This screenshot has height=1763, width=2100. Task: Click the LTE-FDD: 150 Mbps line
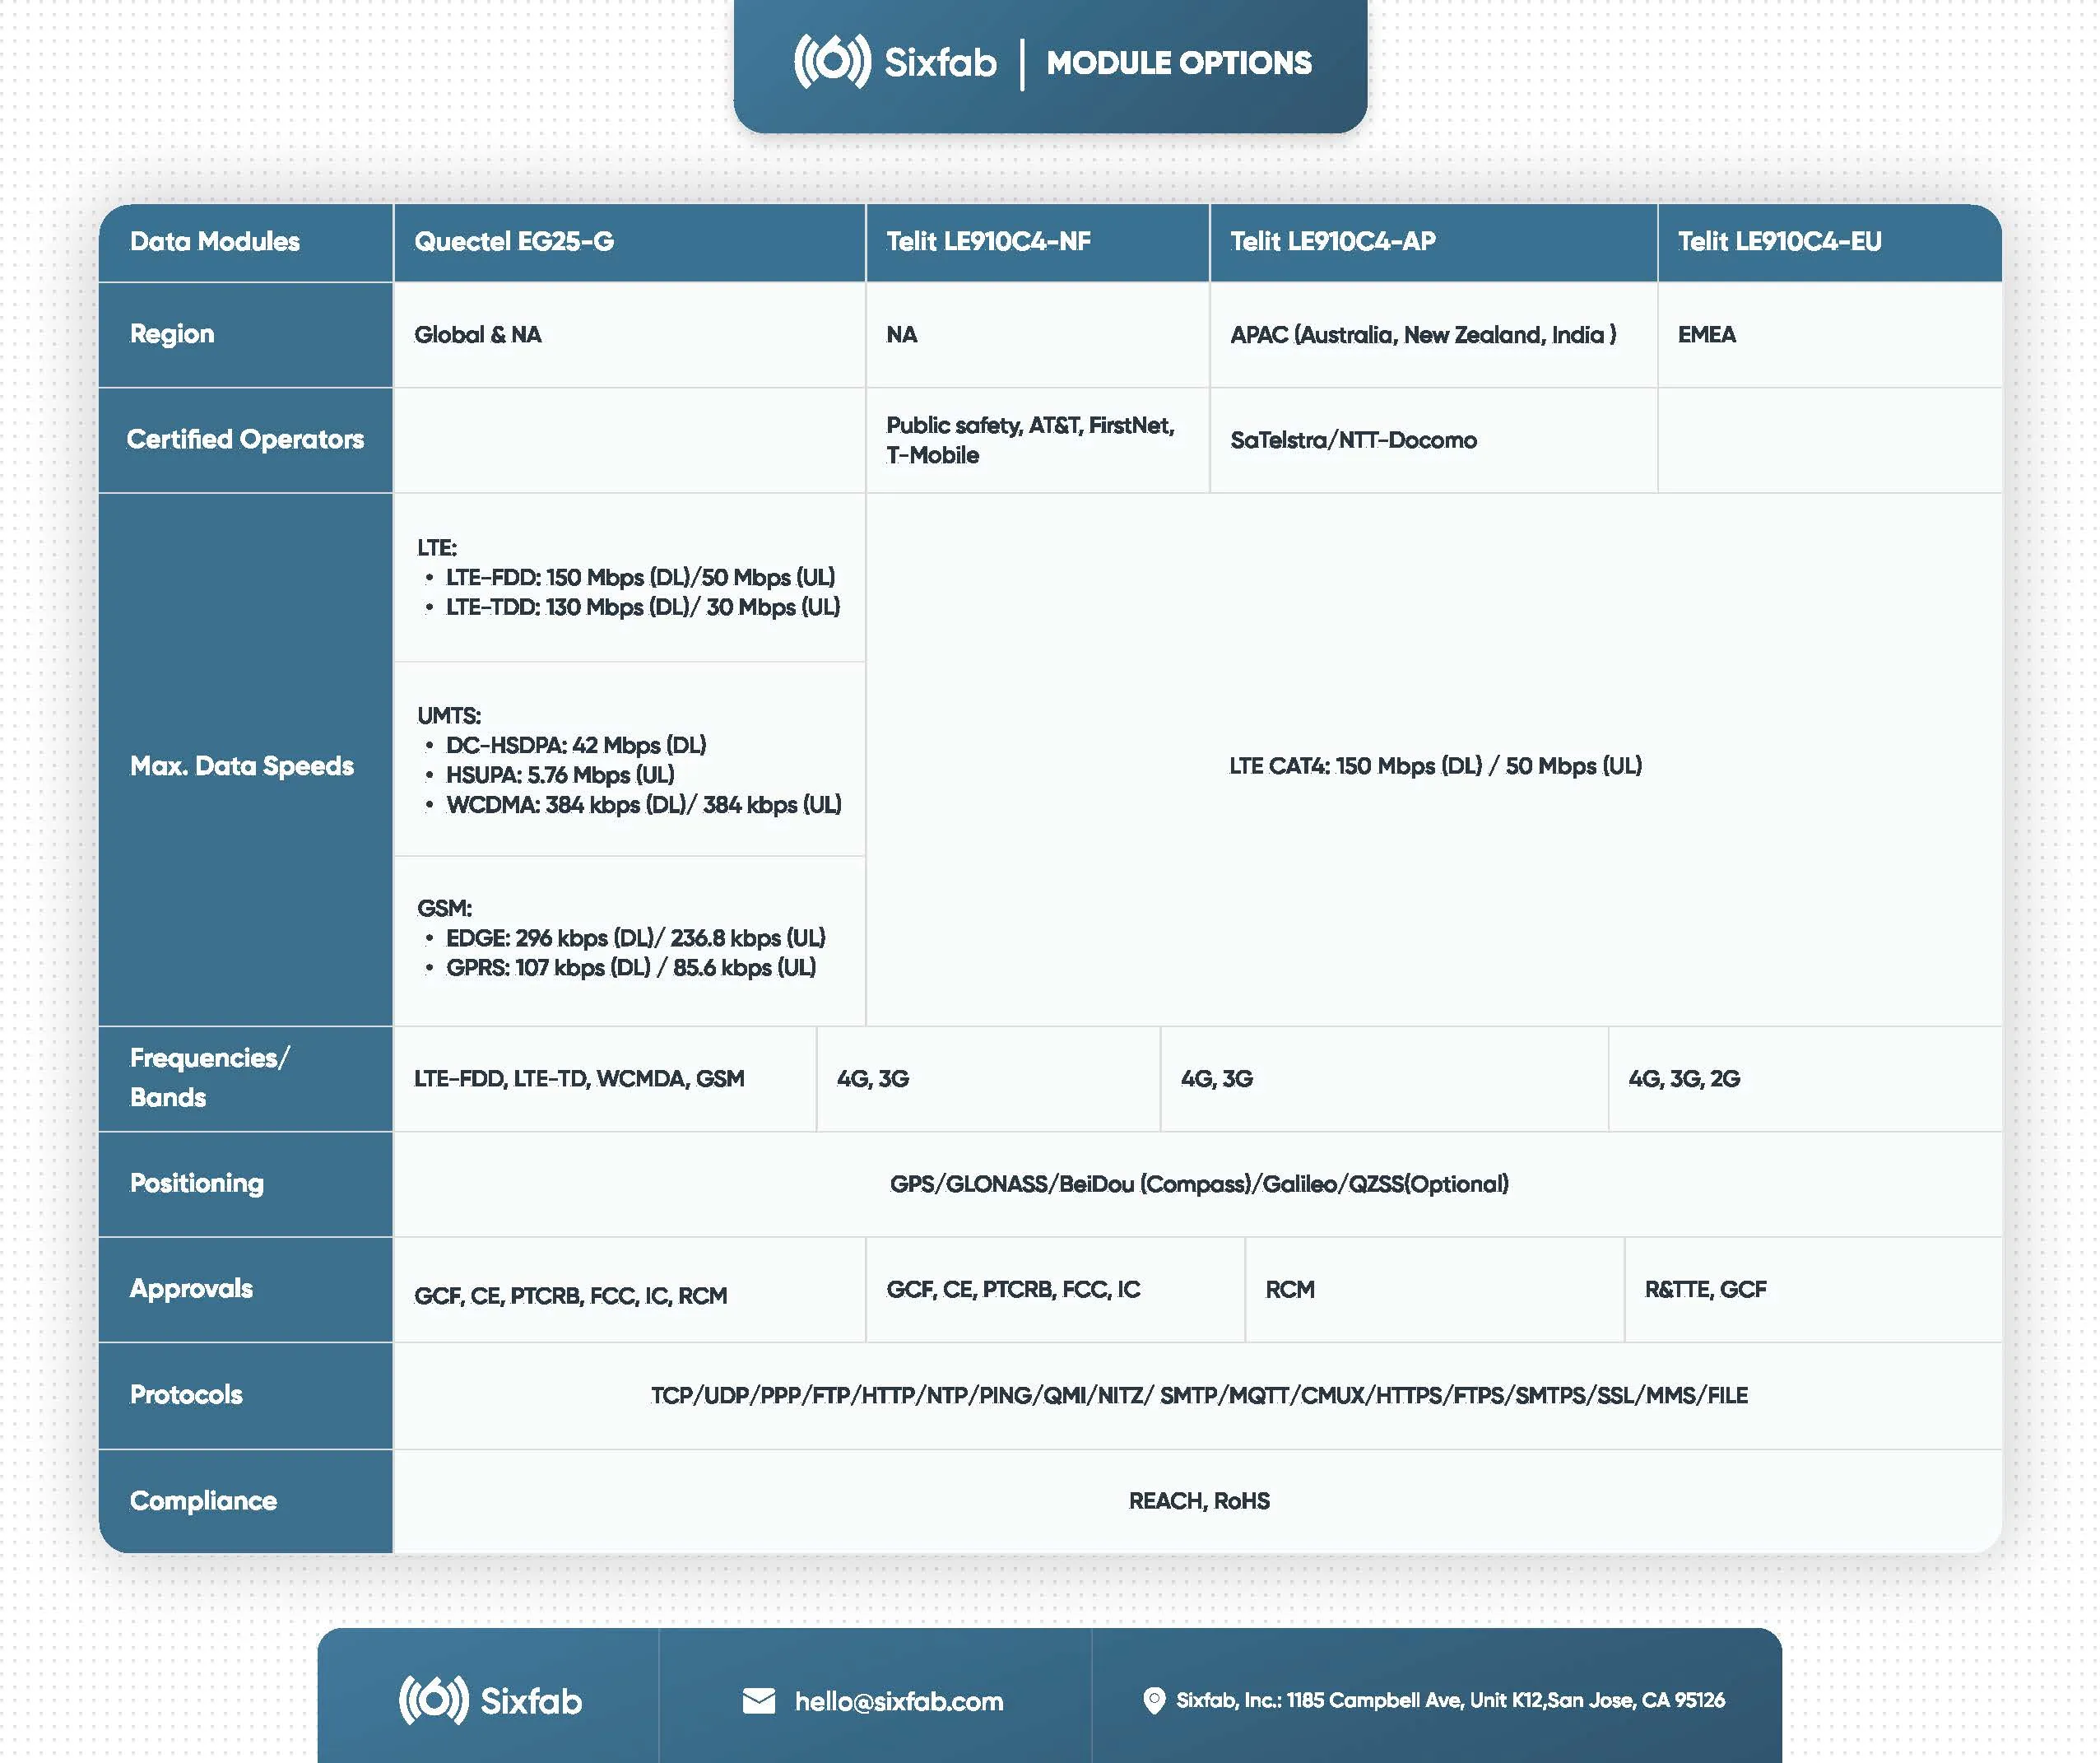coord(640,577)
